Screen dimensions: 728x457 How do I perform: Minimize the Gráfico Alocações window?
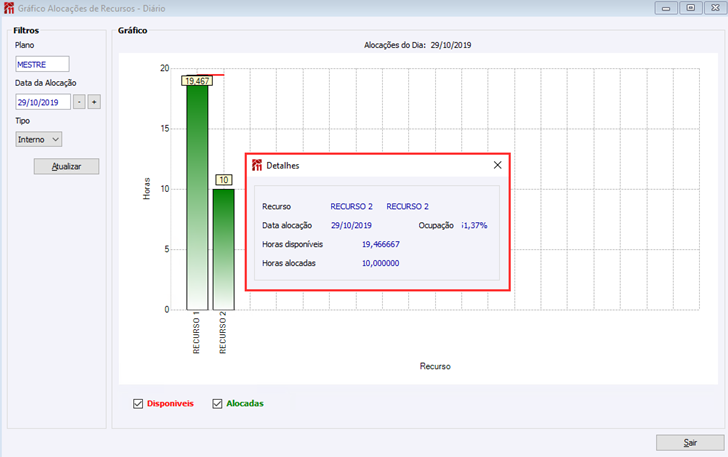coord(666,8)
